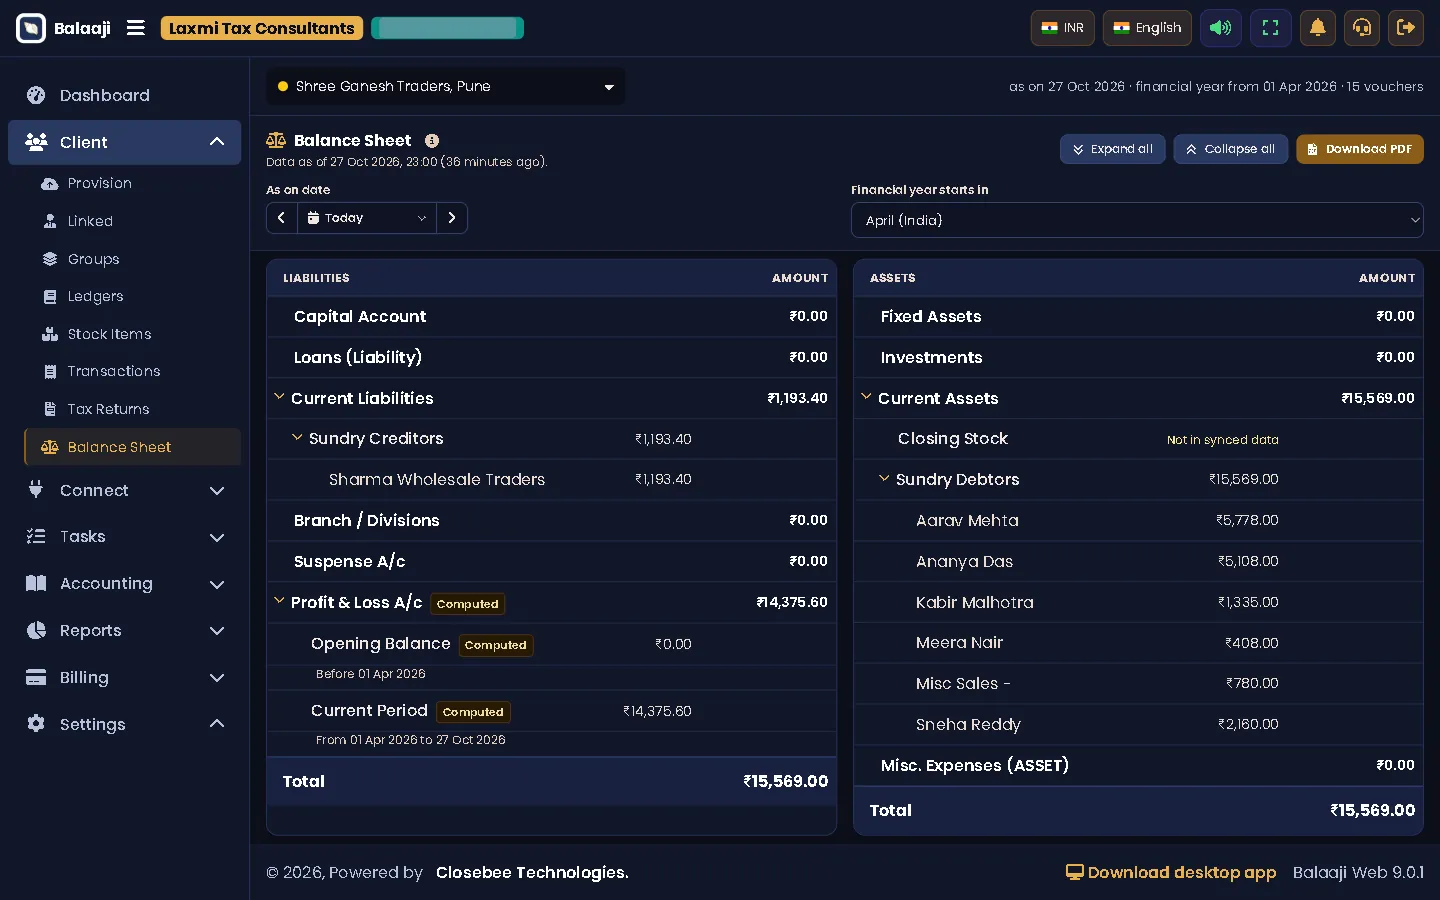Viewport: 1440px width, 900px height.
Task: Open Transactions in sidebar
Action: (132, 371)
